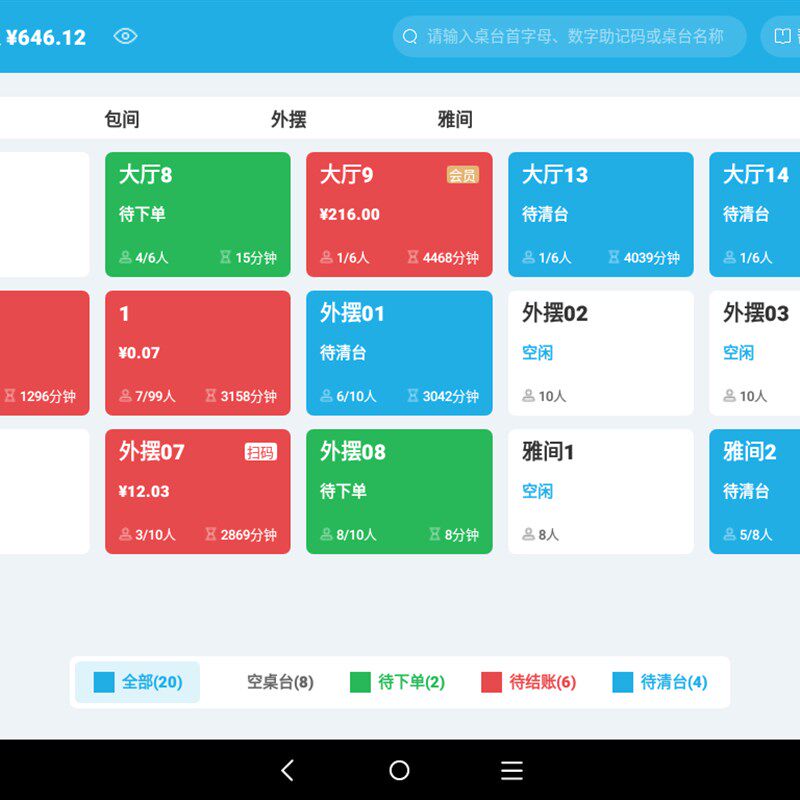The height and width of the screenshot is (800, 800).
Task: Switch to the 包间 area tab
Action: (122, 119)
